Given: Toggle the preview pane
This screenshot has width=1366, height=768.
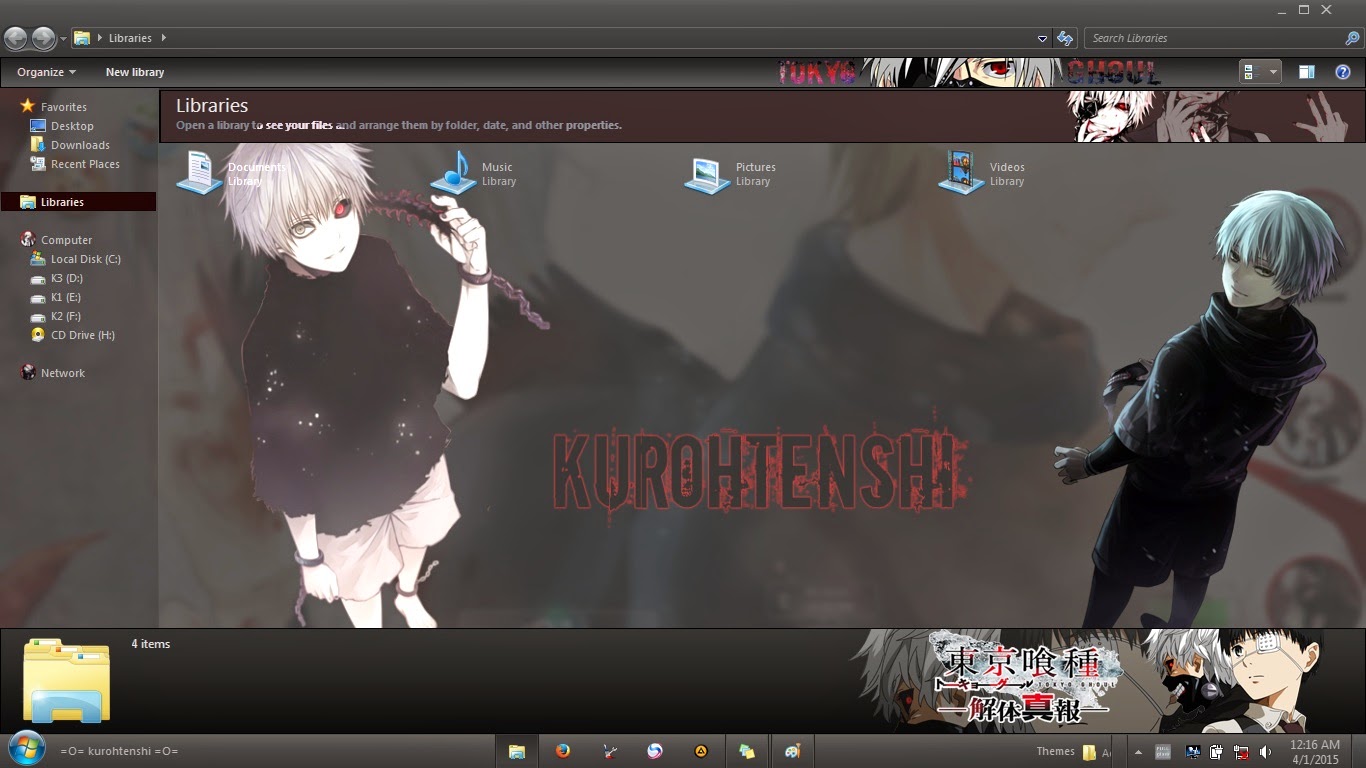Looking at the screenshot, I should point(1306,72).
